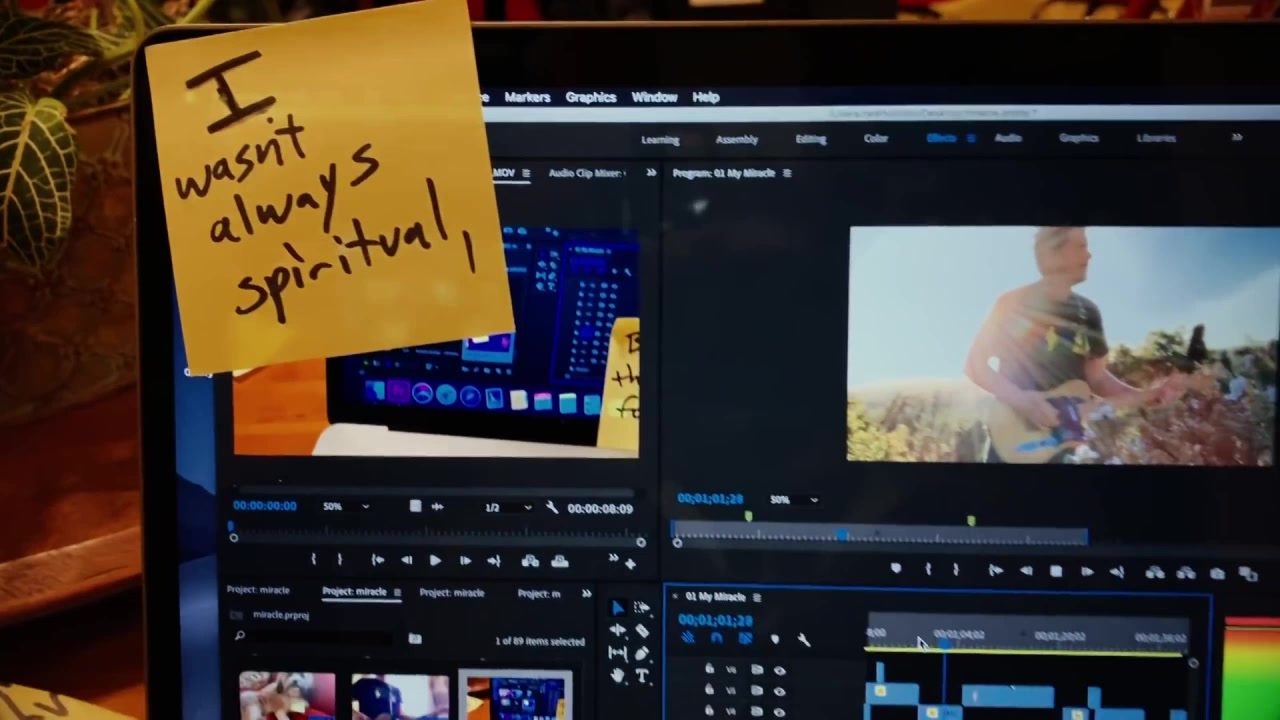1280x720 pixels.
Task: Switch to the Assembly workspace
Action: 737,139
